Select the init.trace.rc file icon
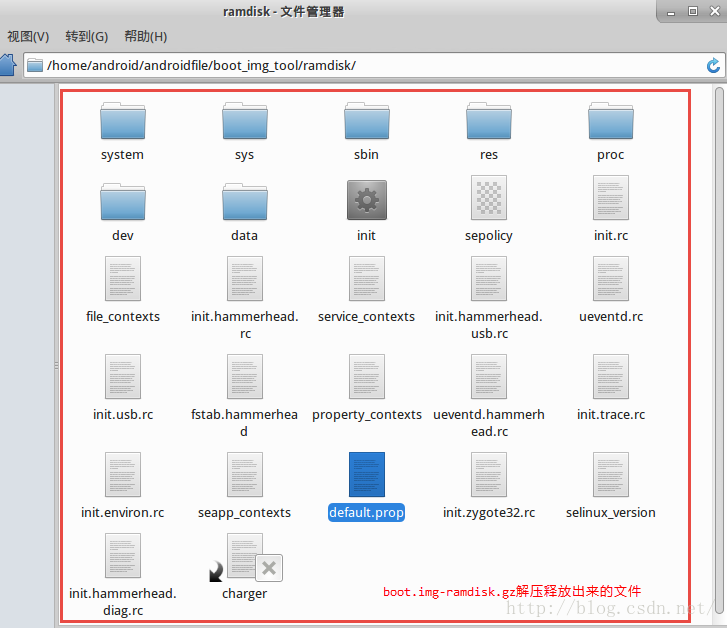The image size is (727, 628). point(611,377)
